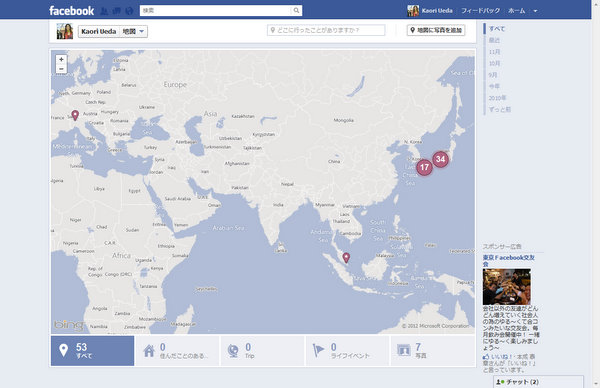Open the cluster marker labeled 17
The height and width of the screenshot is (388, 600).
424,167
